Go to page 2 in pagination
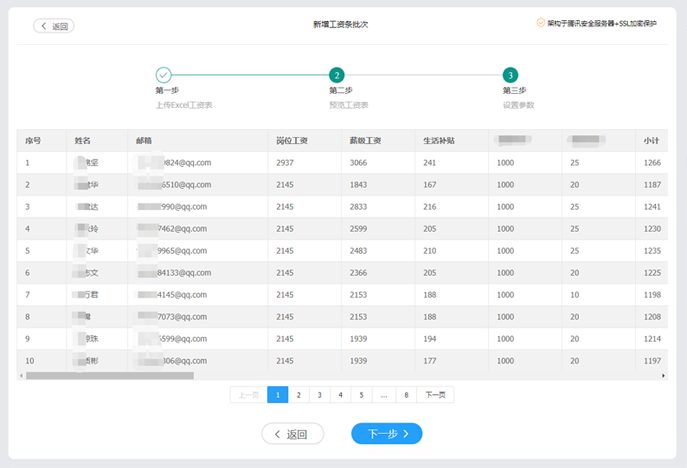This screenshot has height=468, width=687. point(298,395)
